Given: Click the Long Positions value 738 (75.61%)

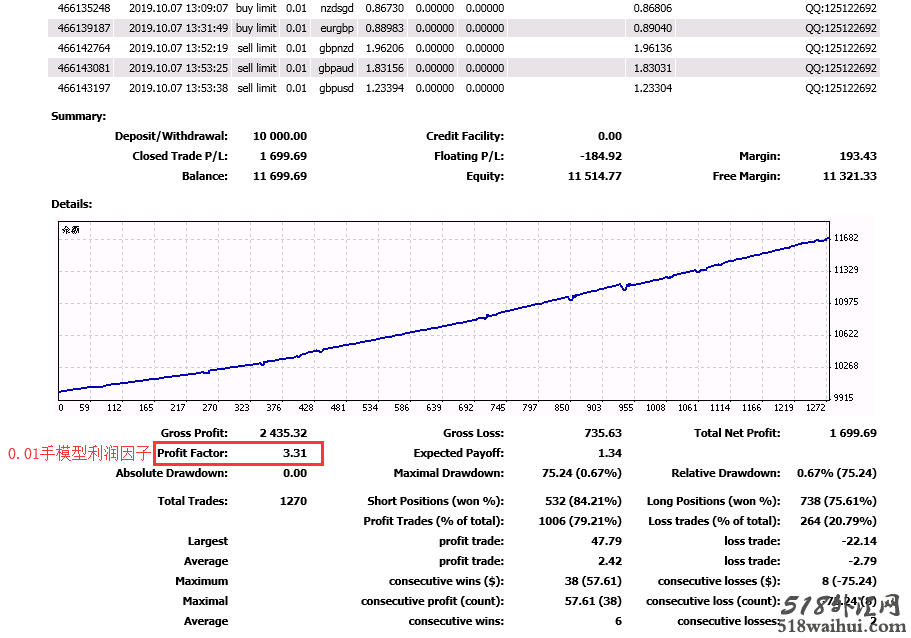Looking at the screenshot, I should click(838, 501).
